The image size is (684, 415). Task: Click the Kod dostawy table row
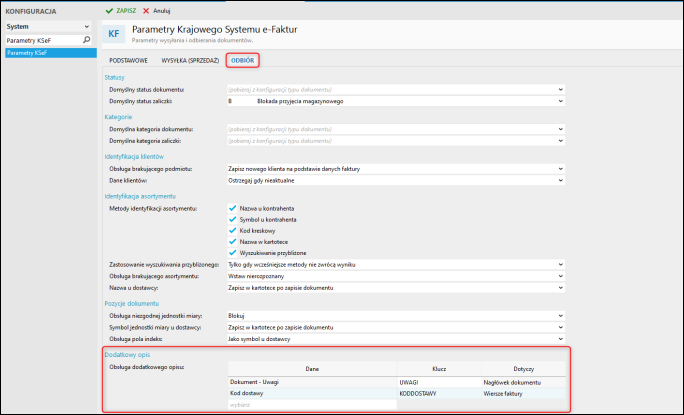(312, 394)
